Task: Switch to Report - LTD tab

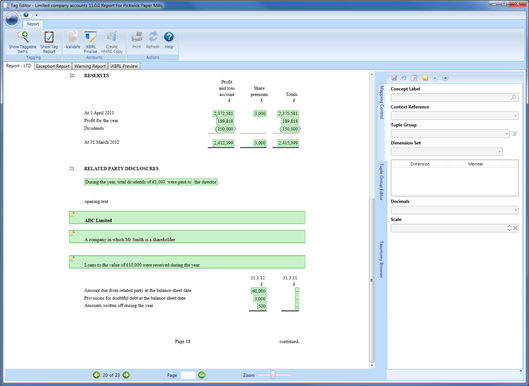Action: point(19,66)
